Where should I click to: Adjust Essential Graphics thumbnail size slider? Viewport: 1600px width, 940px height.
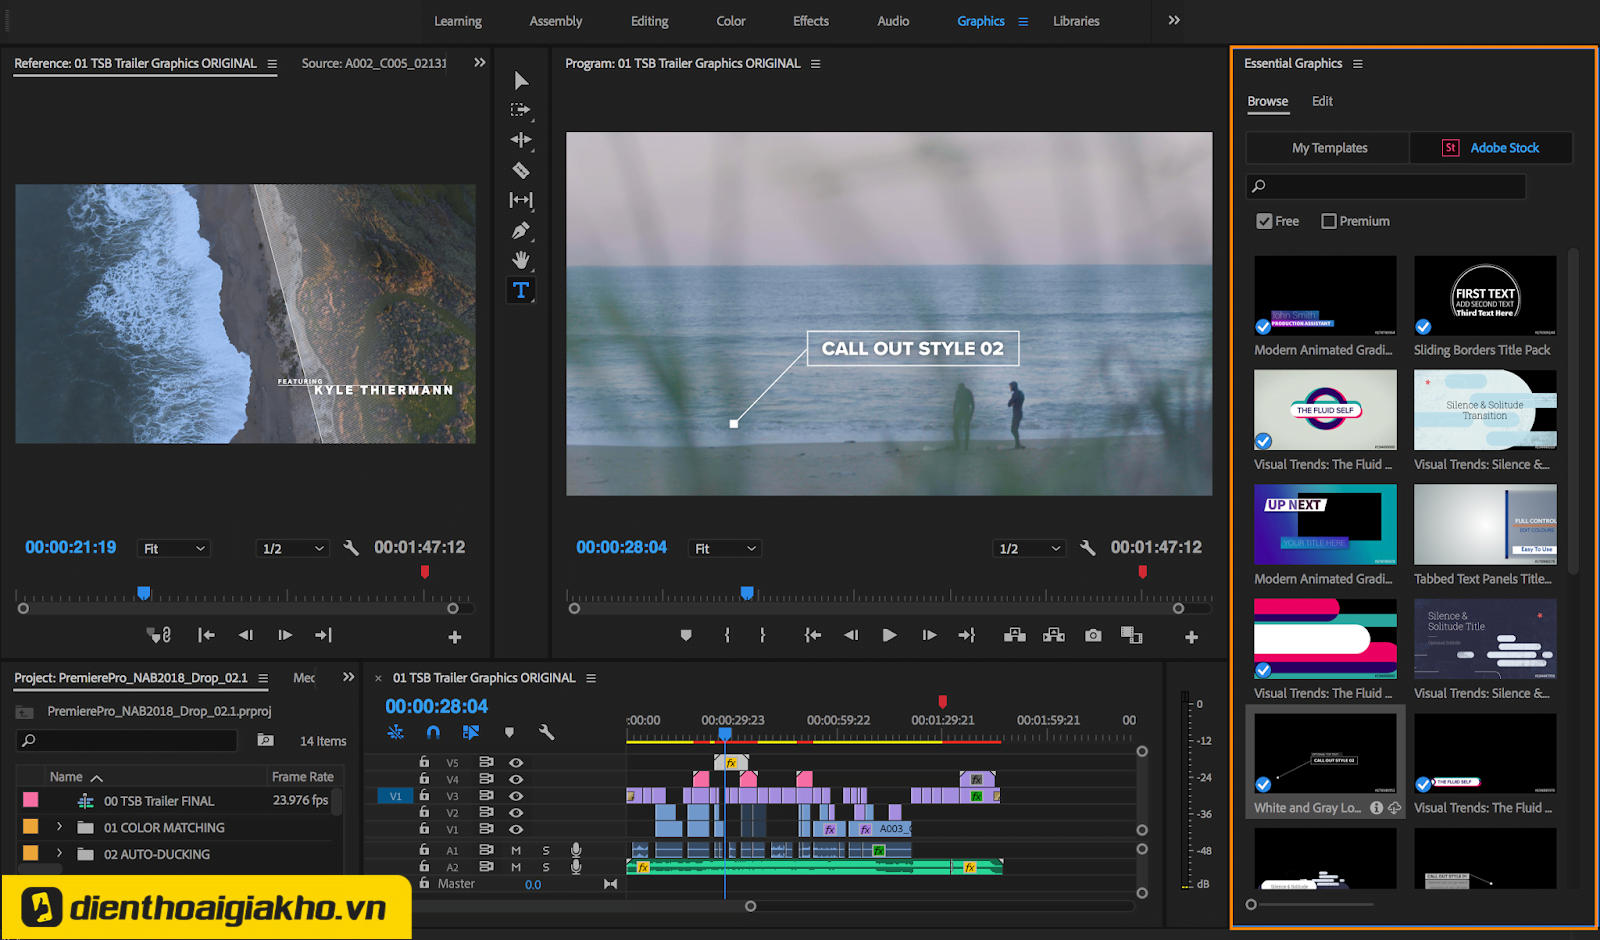click(1251, 905)
